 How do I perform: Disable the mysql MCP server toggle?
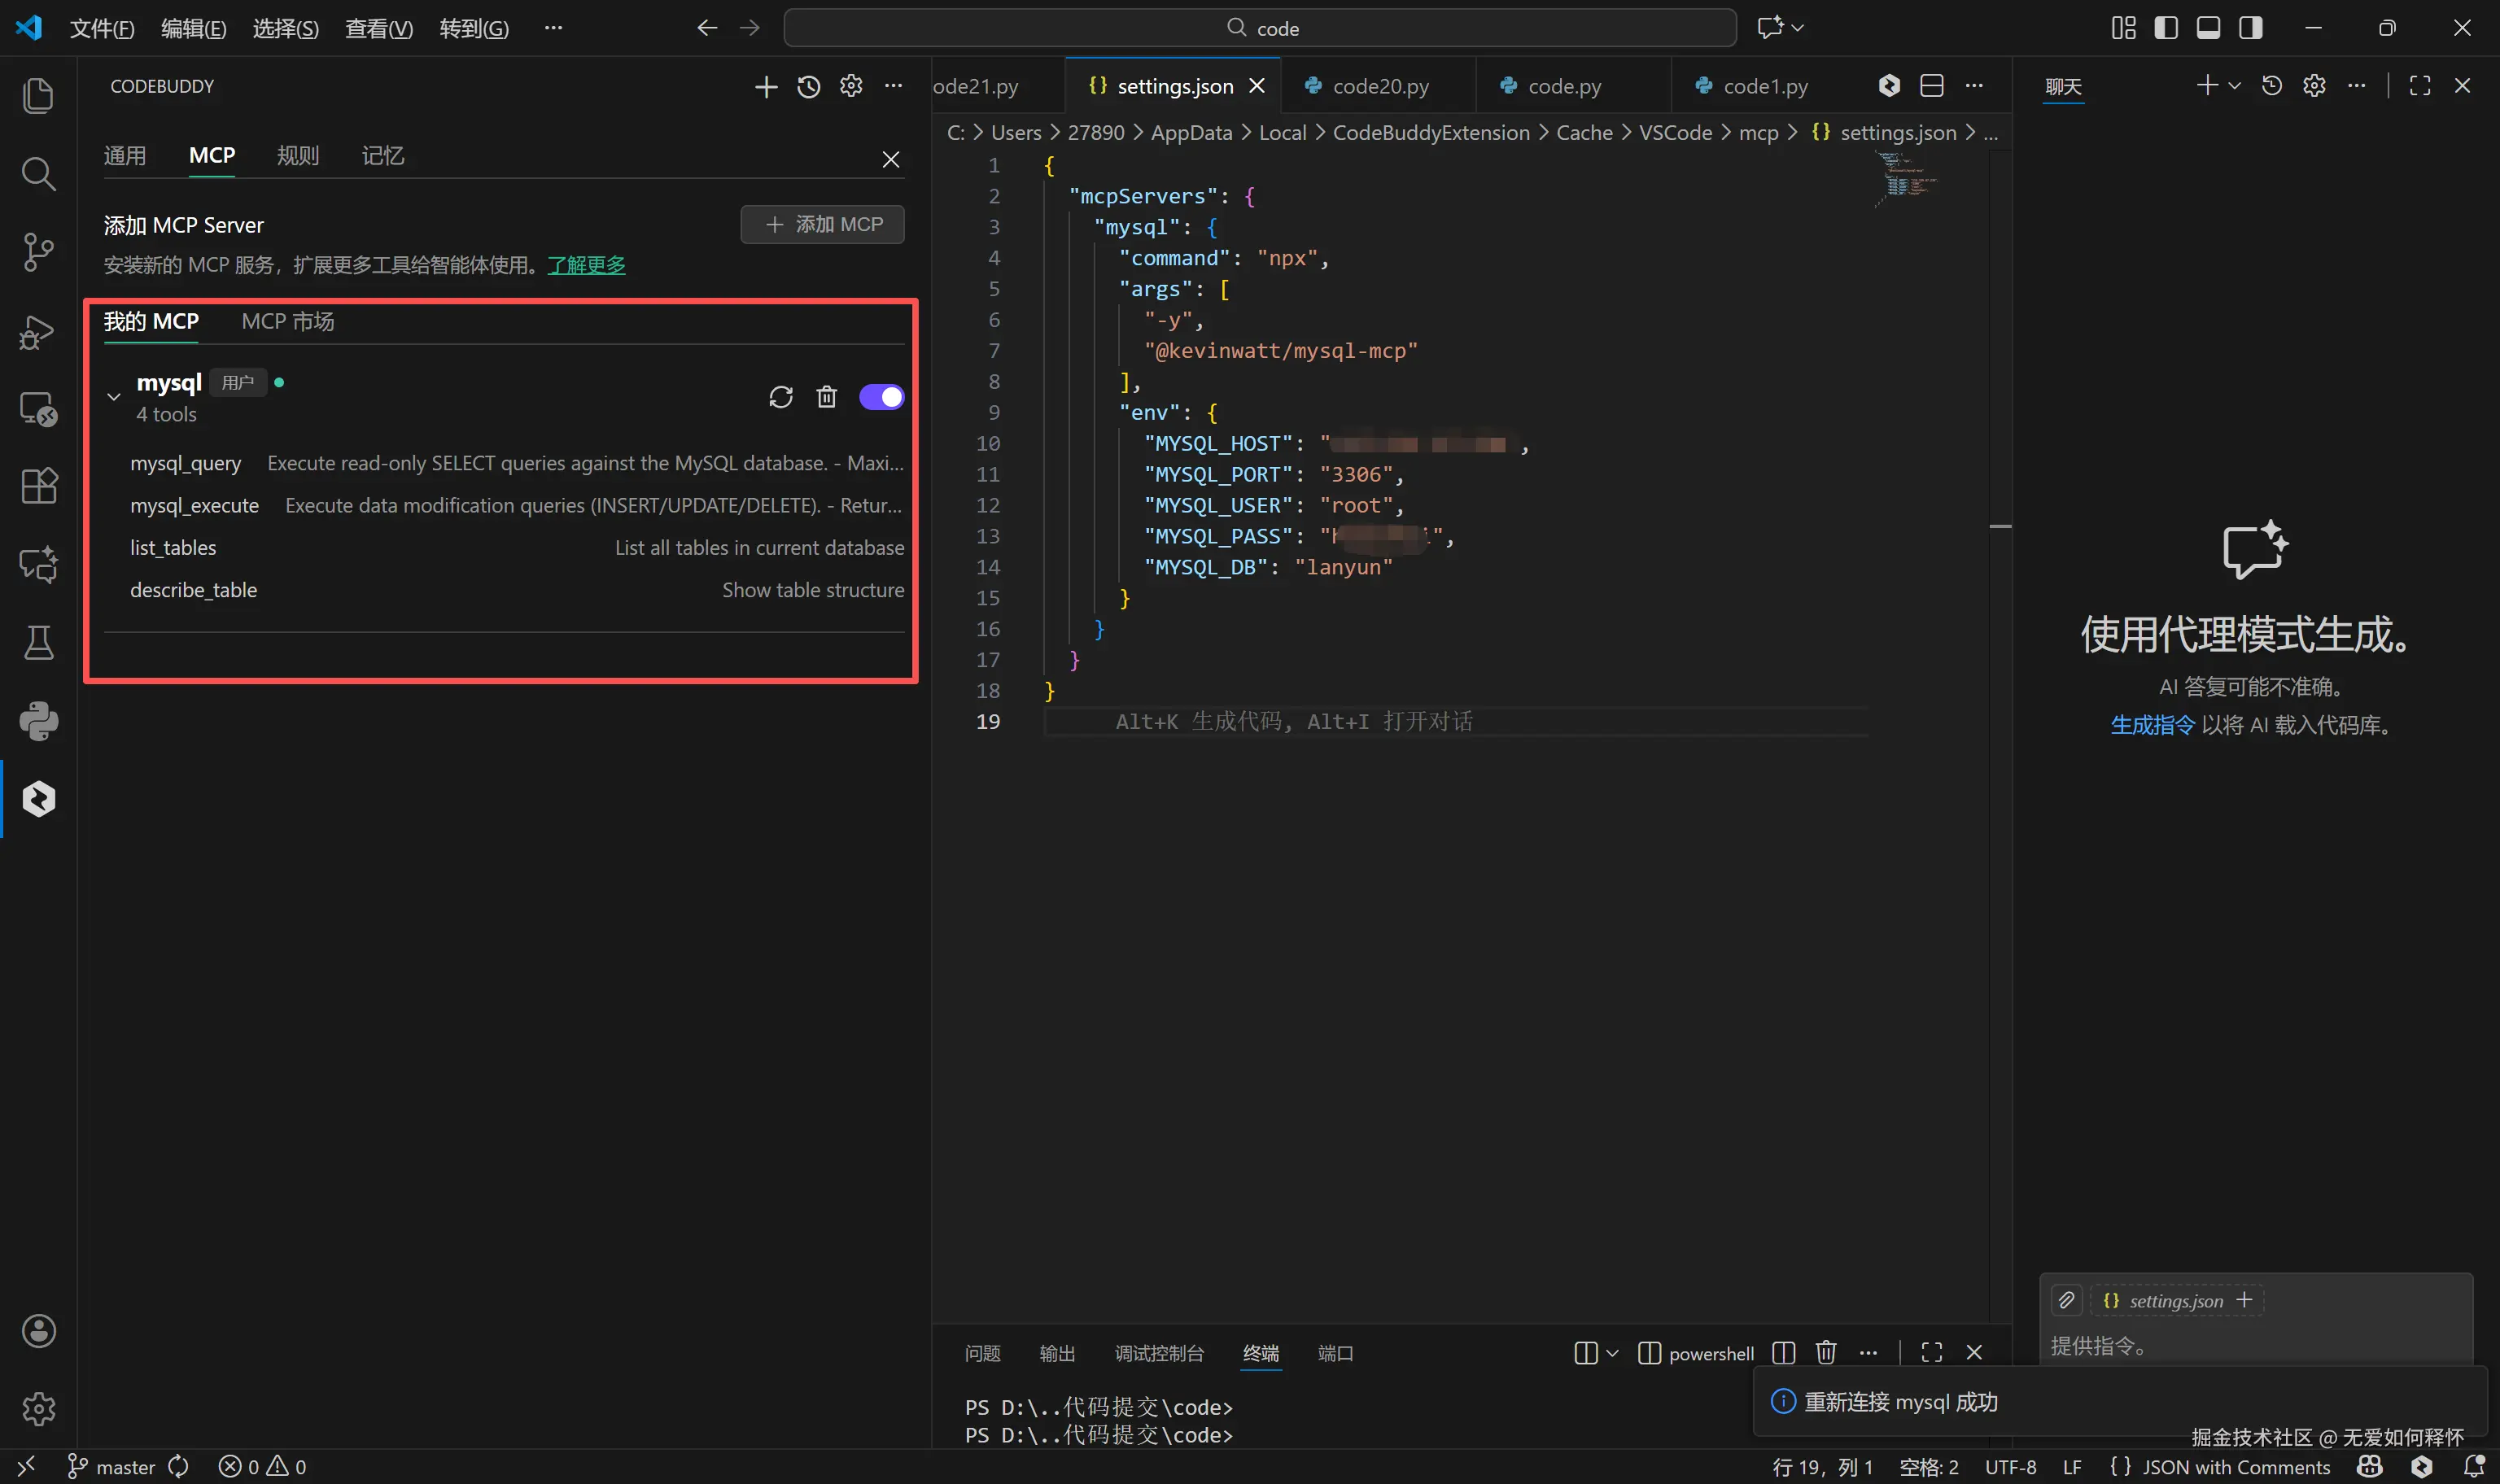881,397
